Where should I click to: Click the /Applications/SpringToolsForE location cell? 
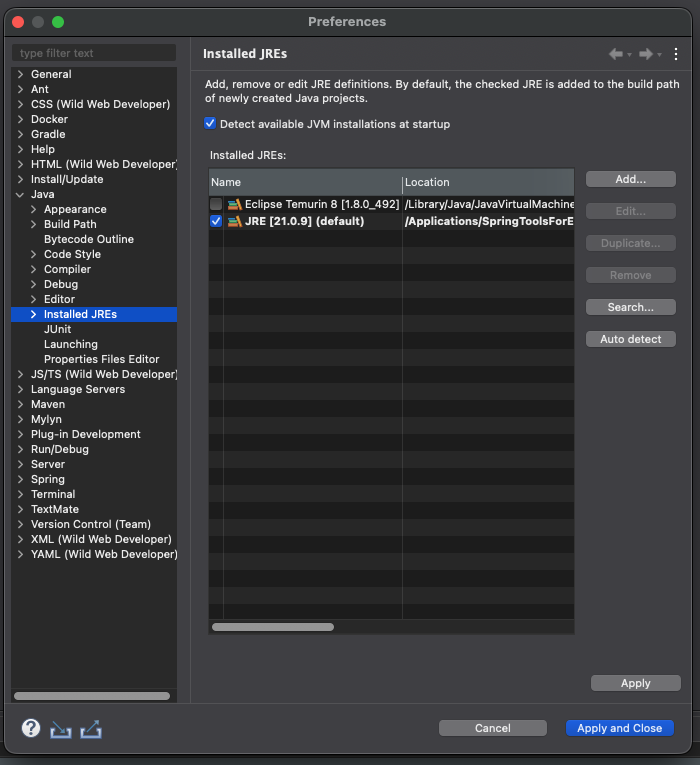489,221
